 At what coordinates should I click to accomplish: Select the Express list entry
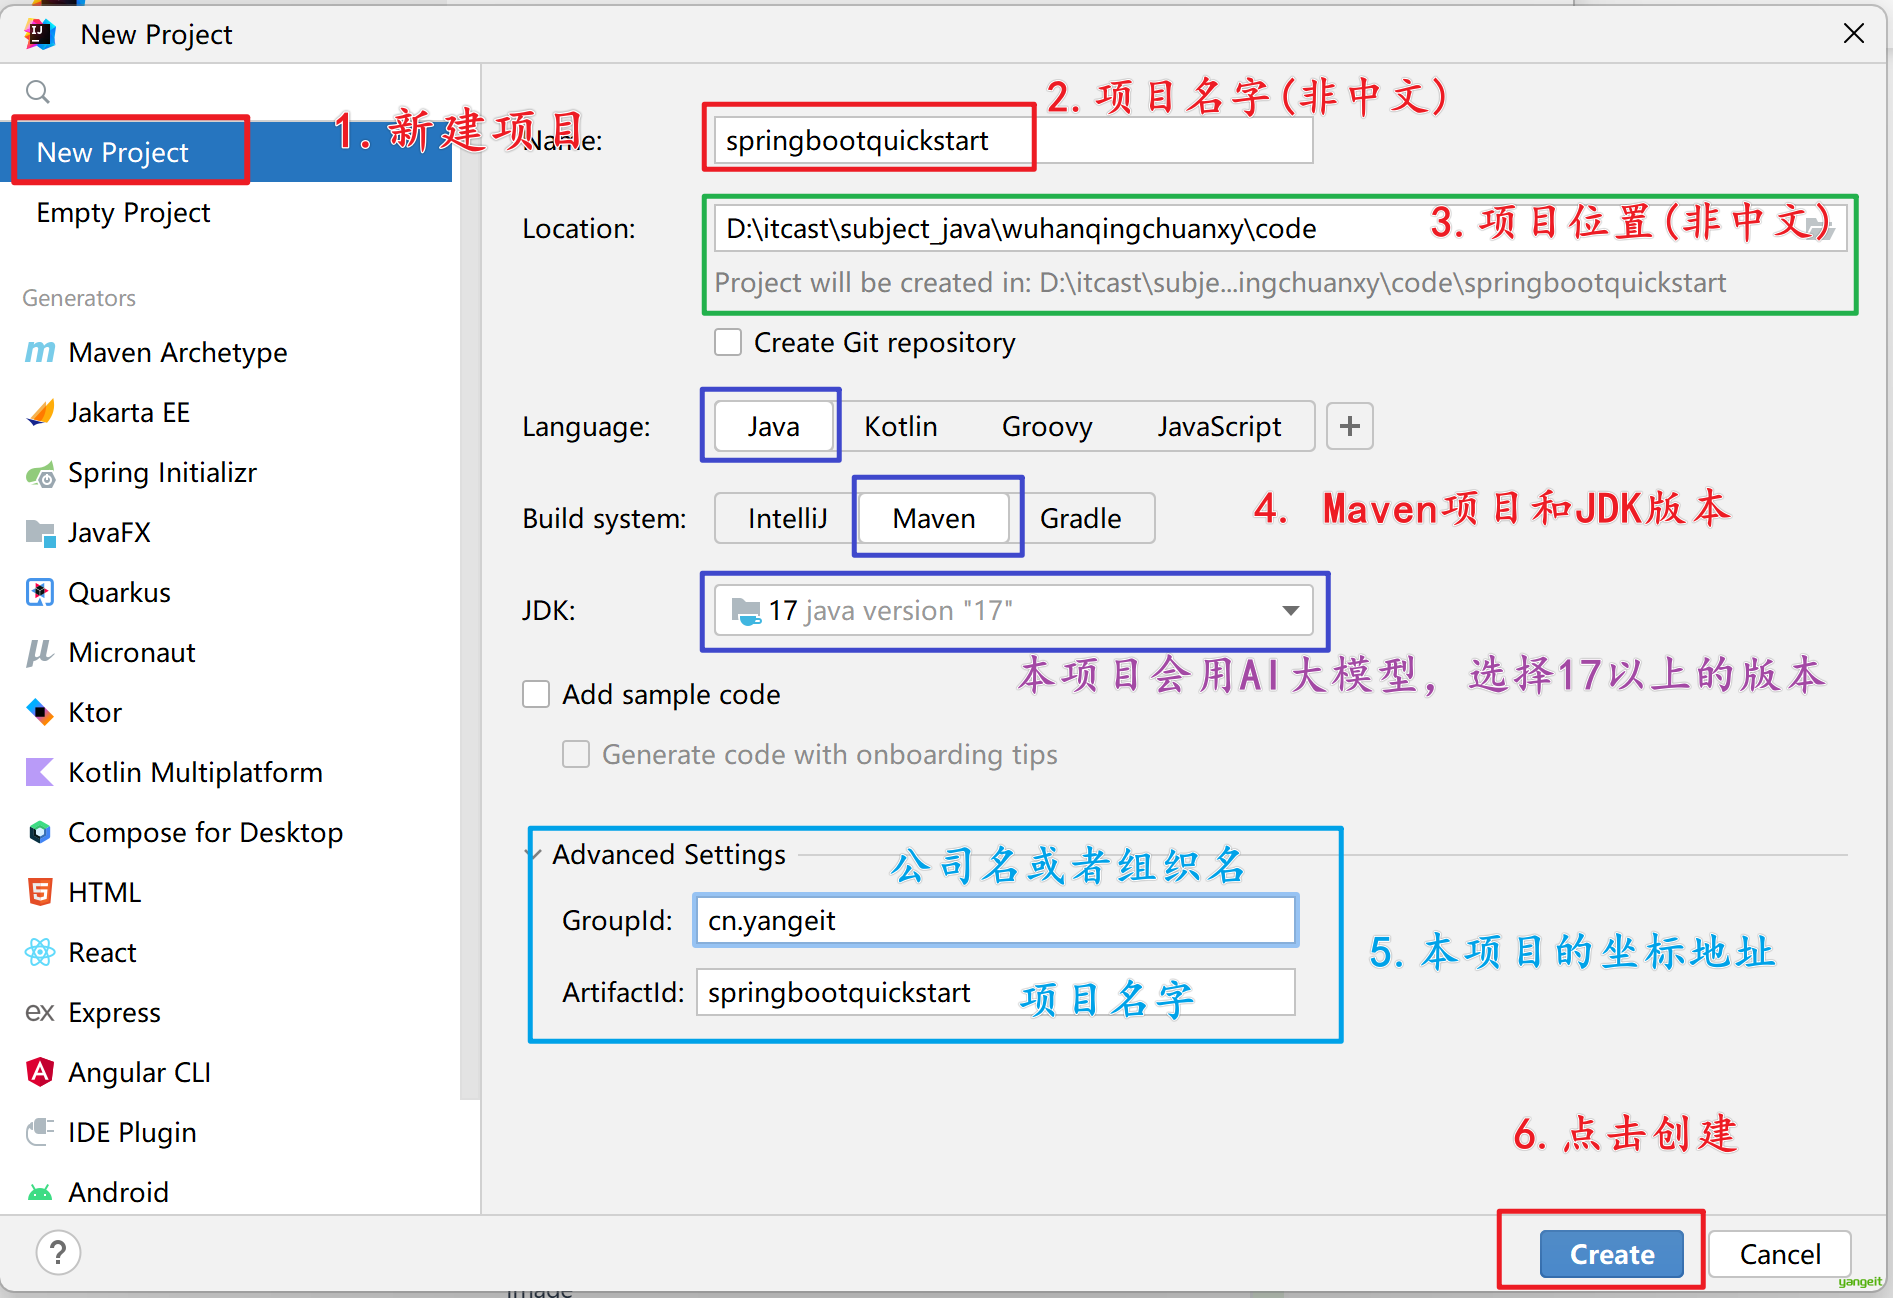(x=114, y=1013)
